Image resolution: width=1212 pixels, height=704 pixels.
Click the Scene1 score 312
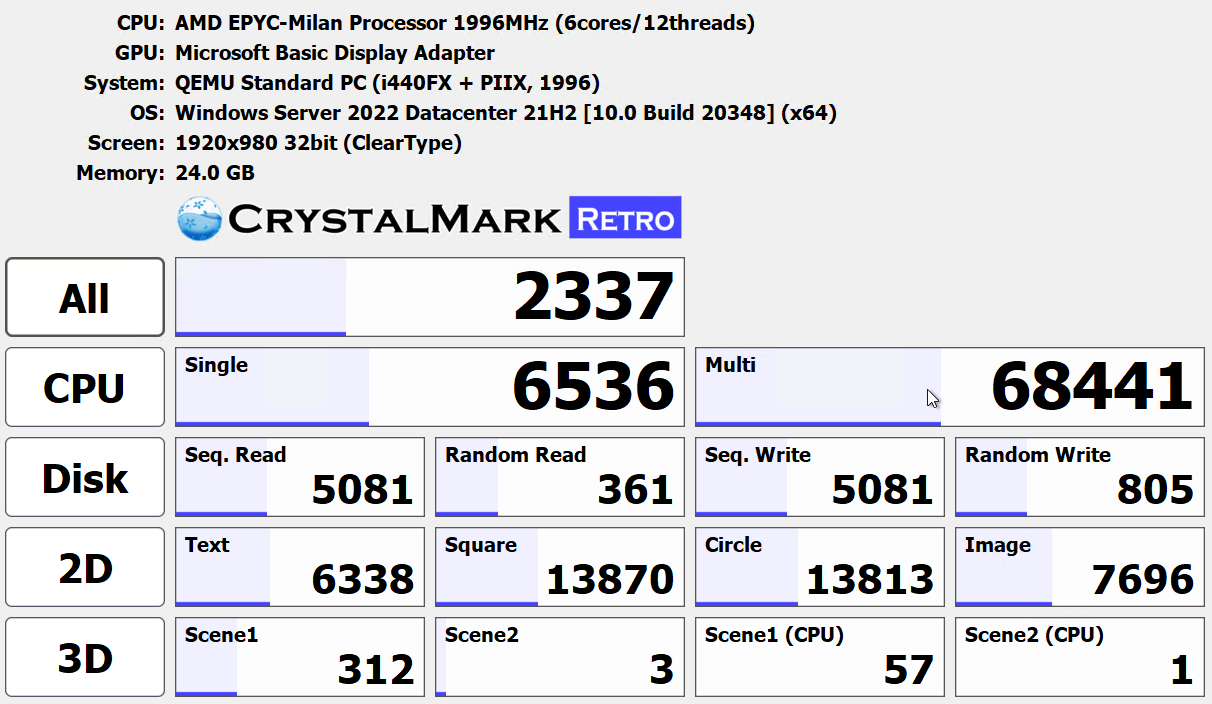[300, 657]
